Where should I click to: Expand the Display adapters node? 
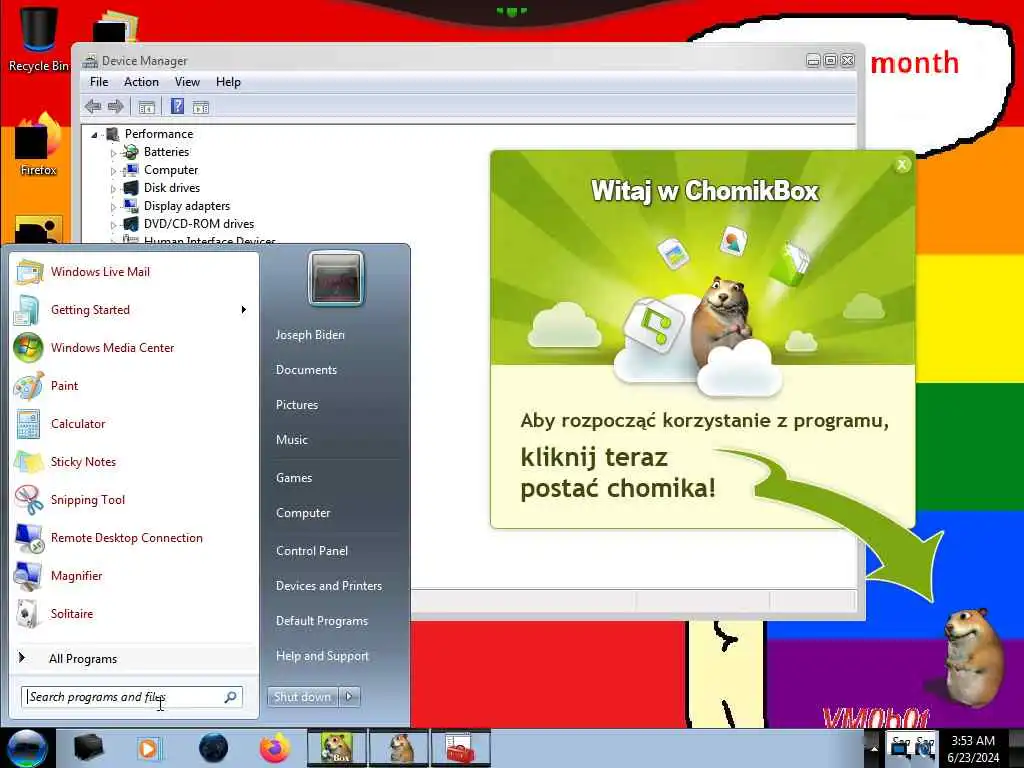coord(114,207)
